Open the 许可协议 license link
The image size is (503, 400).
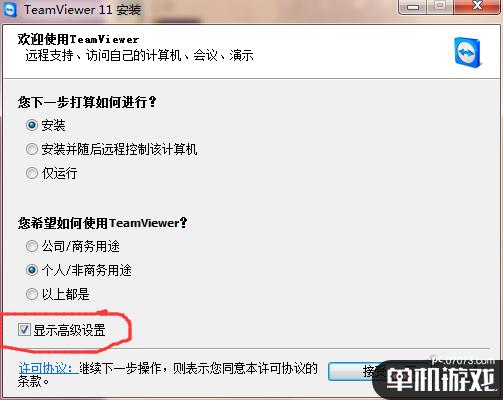click(x=47, y=368)
